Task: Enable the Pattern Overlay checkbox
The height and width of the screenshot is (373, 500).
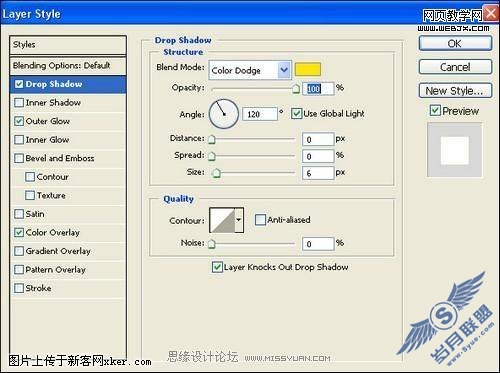Action: [x=19, y=269]
